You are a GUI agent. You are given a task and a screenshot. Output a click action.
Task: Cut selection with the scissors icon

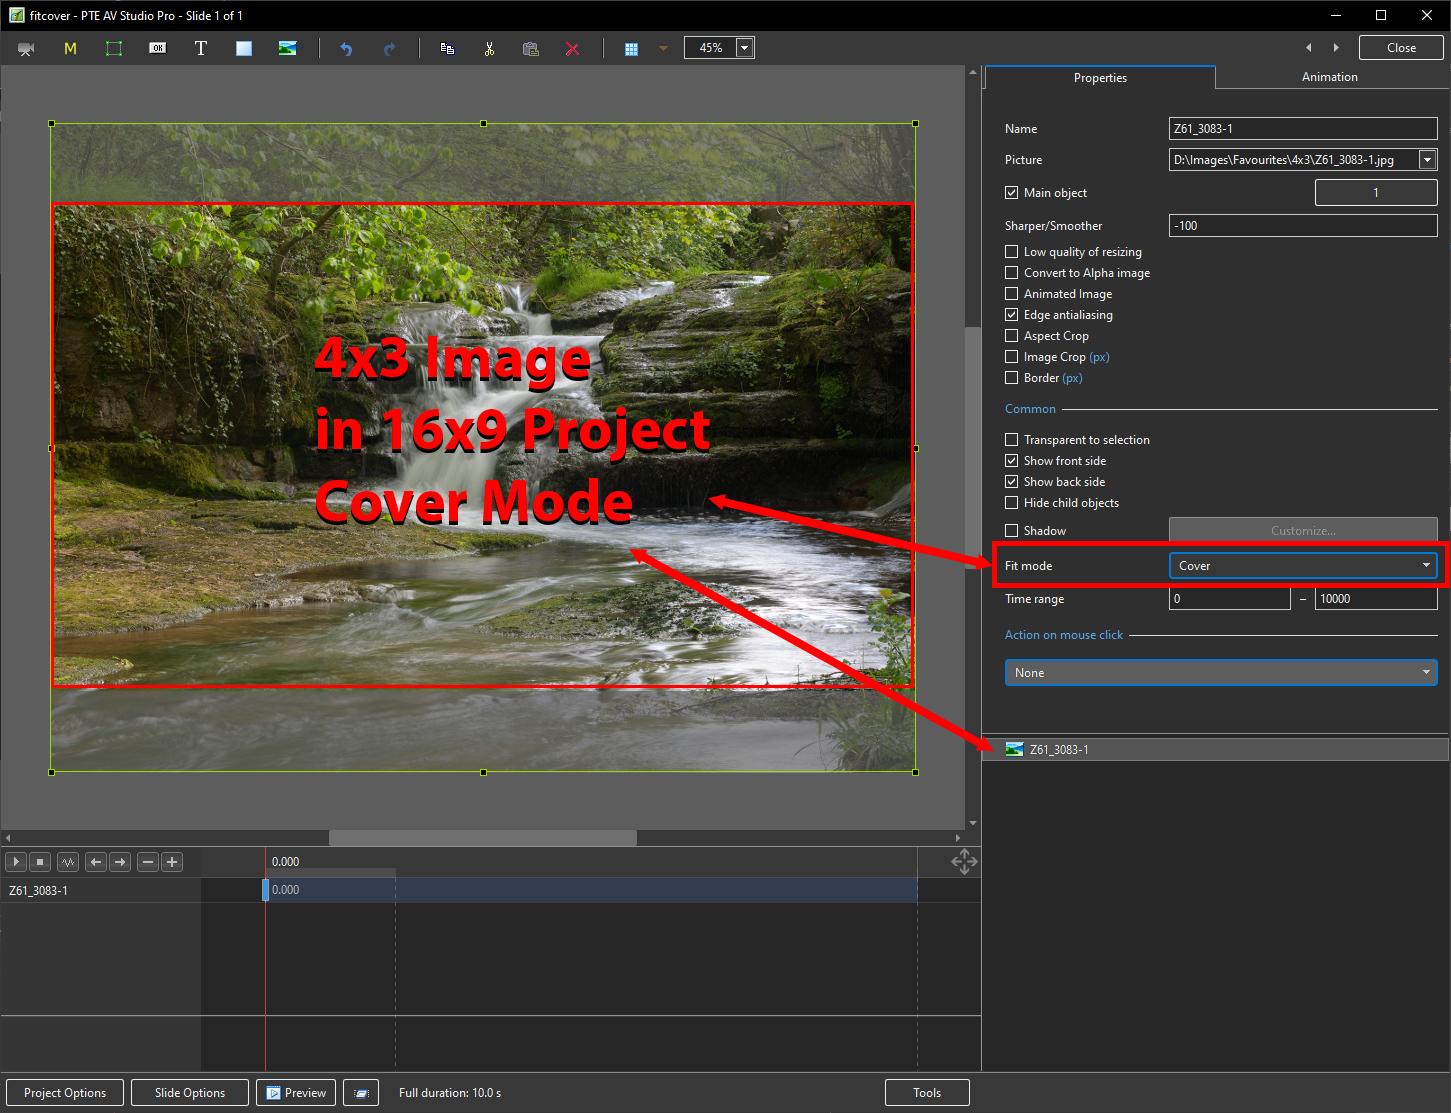[489, 48]
